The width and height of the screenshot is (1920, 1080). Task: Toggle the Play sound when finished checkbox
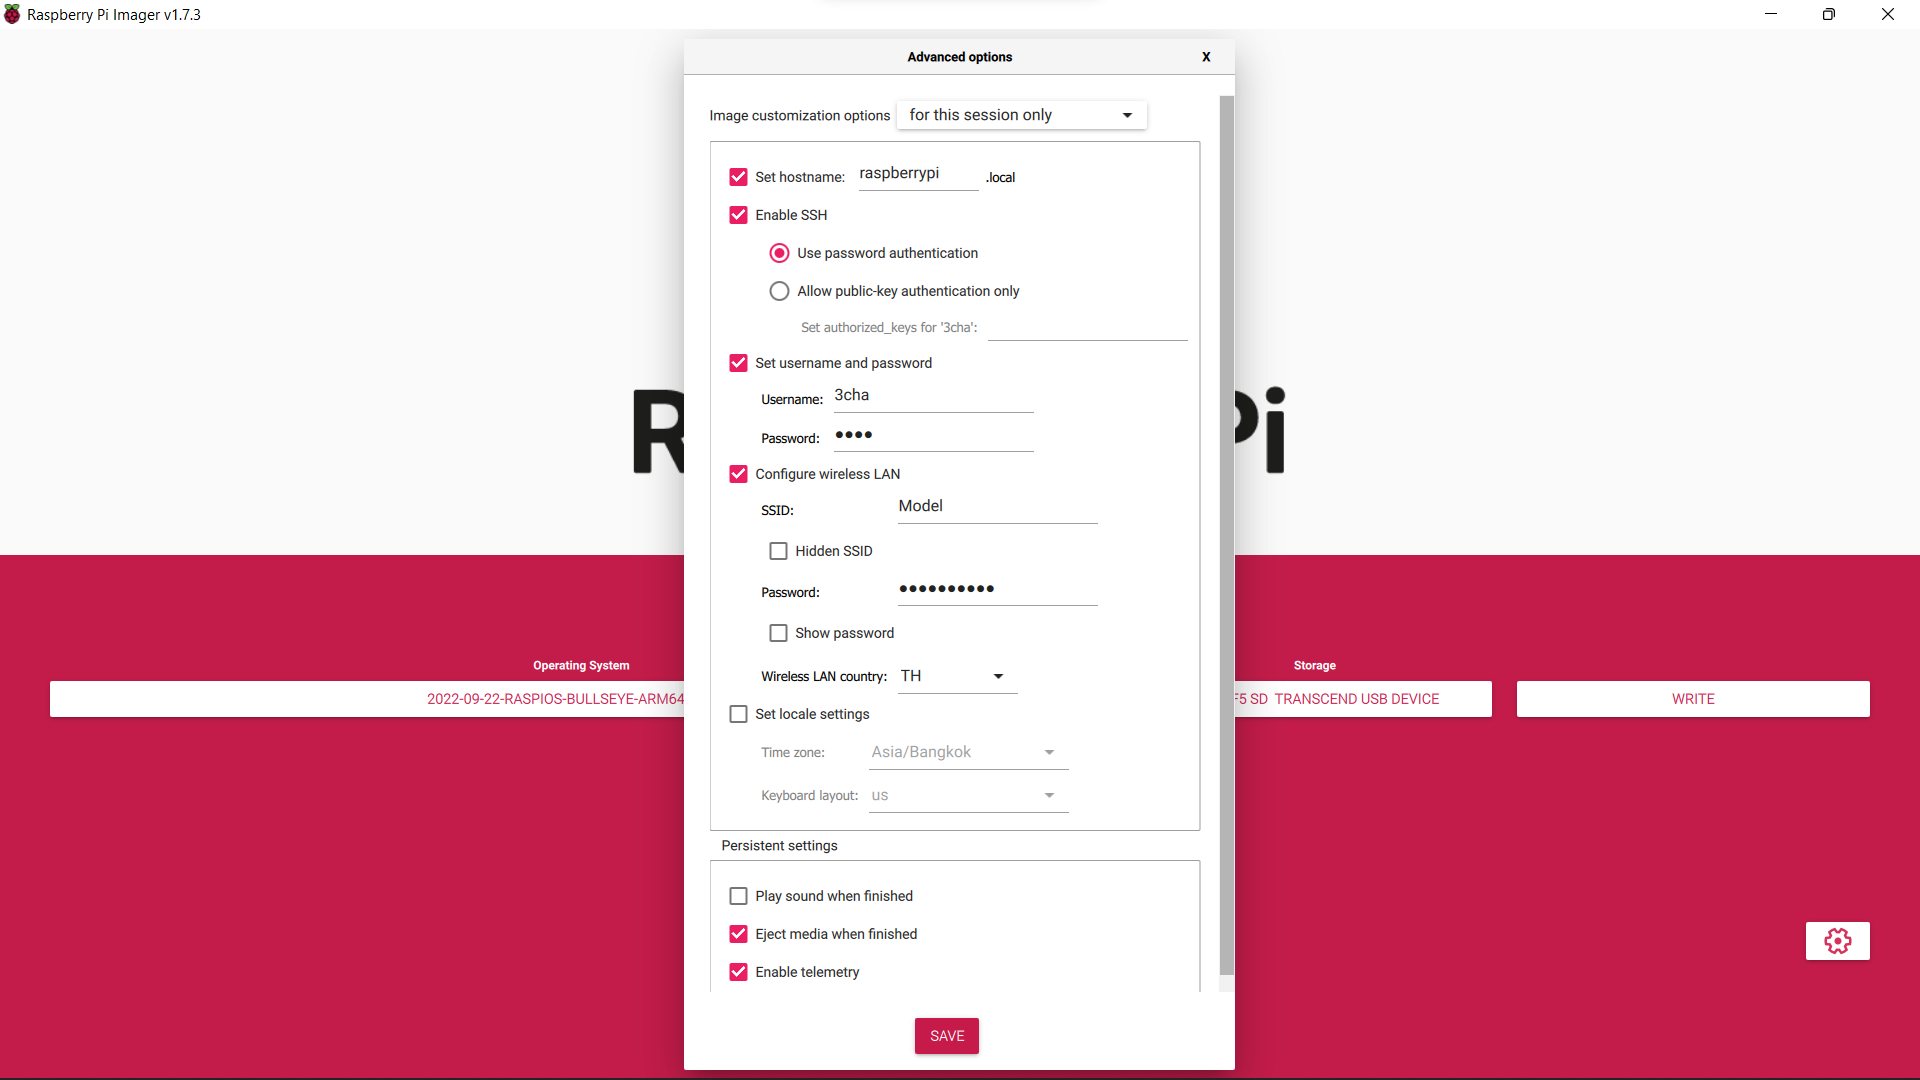tap(738, 895)
